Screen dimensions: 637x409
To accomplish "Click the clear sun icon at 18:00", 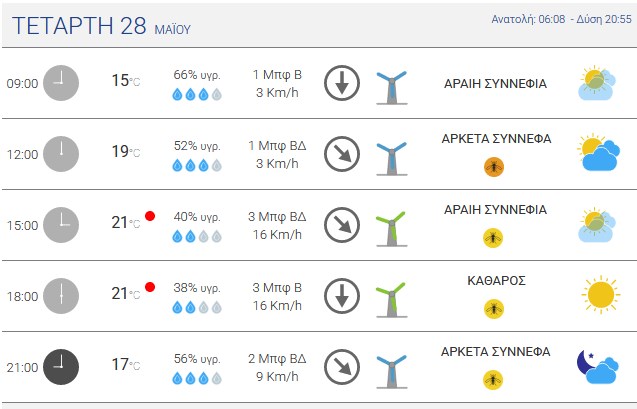I will coord(600,295).
